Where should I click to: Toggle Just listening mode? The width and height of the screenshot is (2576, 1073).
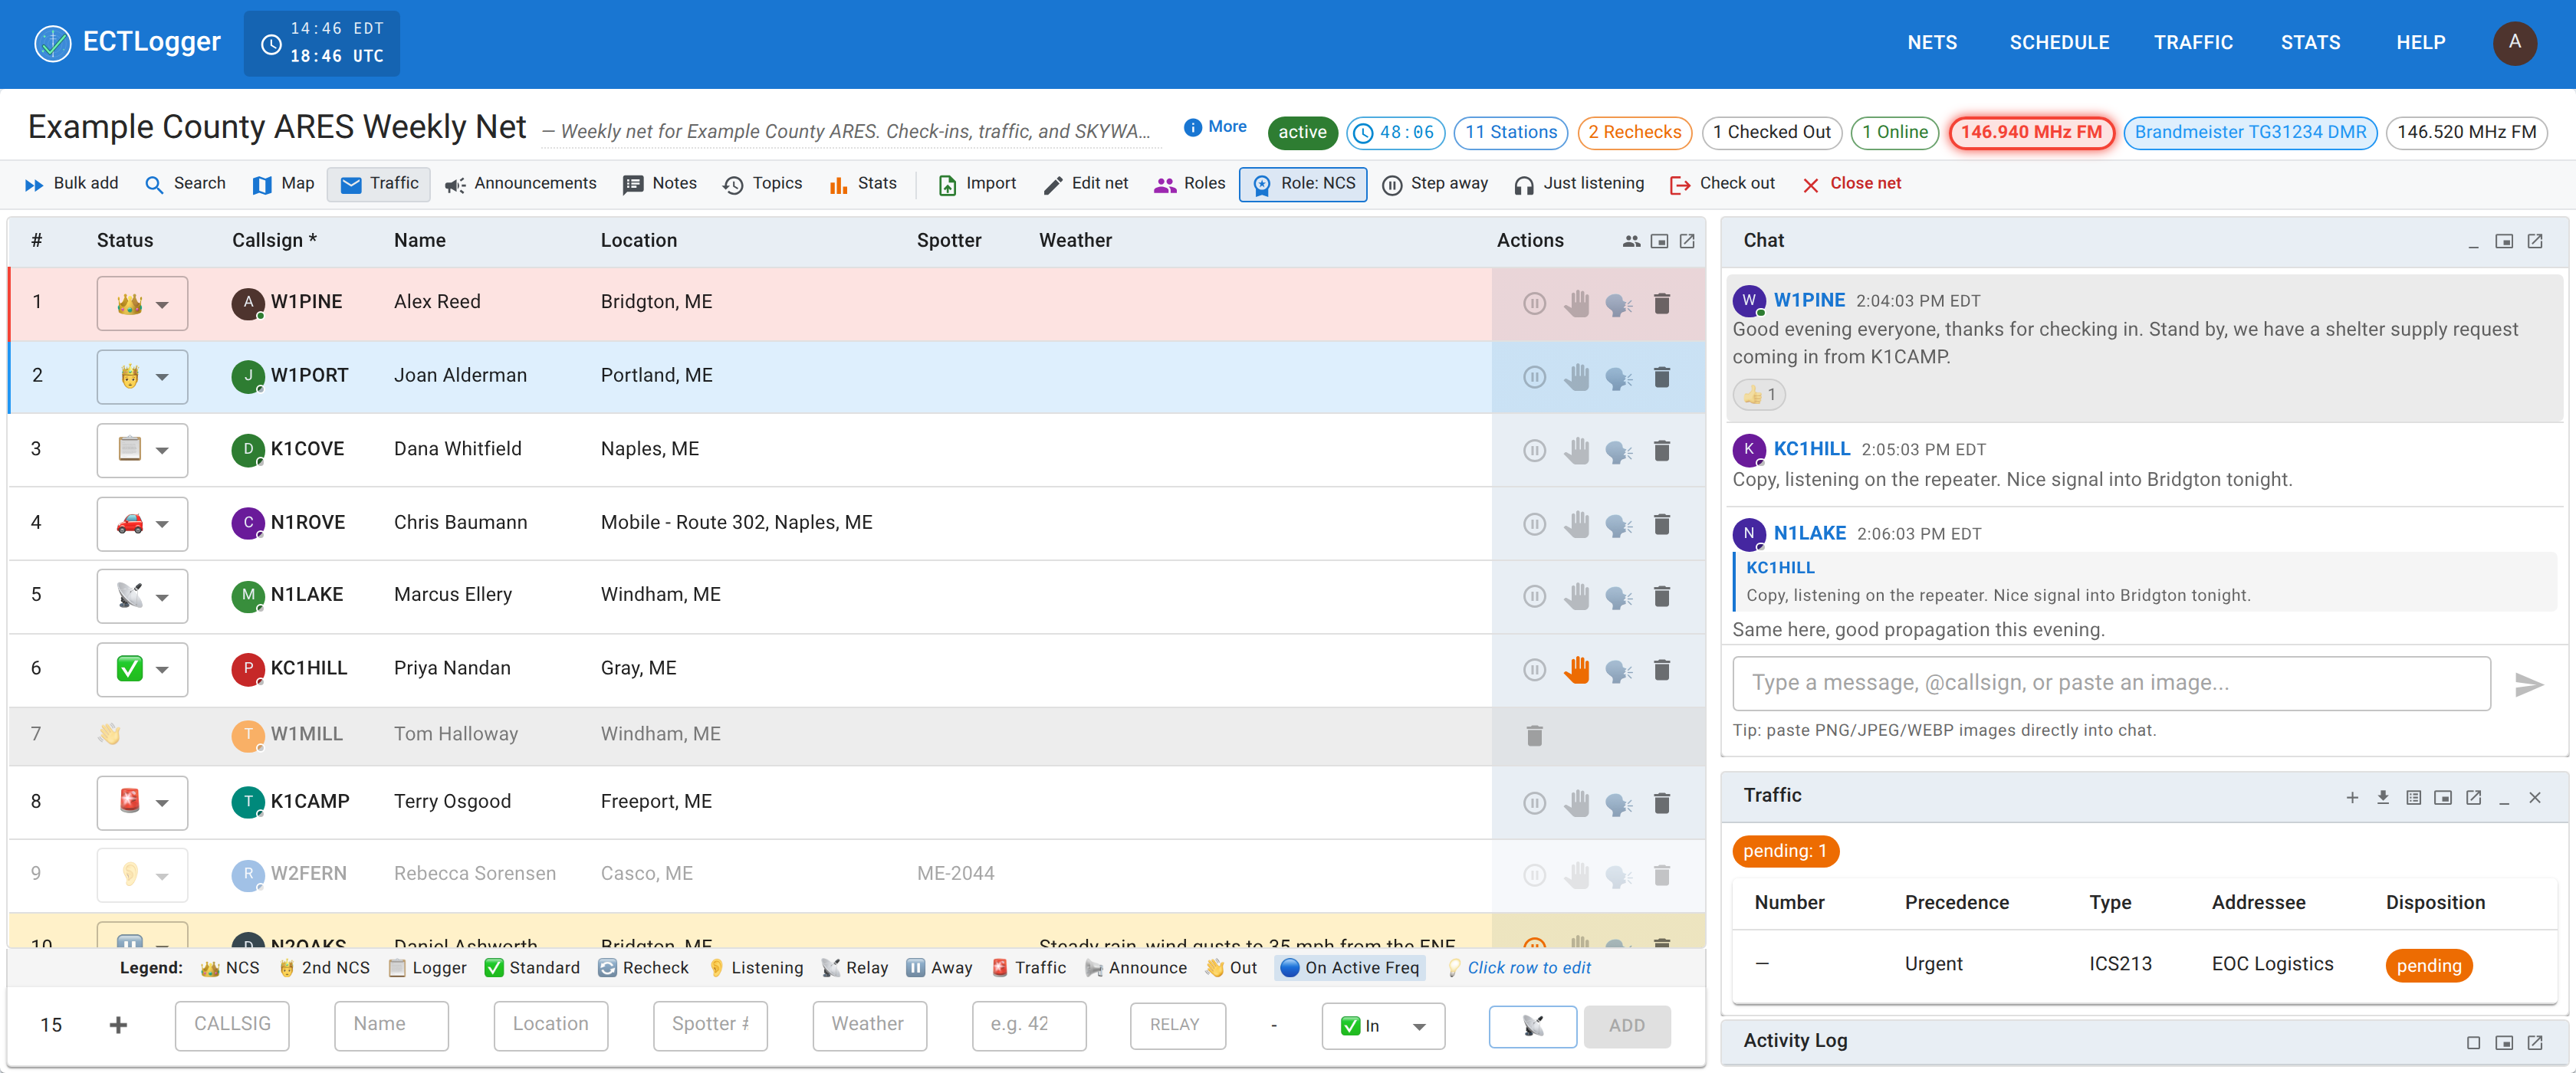point(1578,184)
